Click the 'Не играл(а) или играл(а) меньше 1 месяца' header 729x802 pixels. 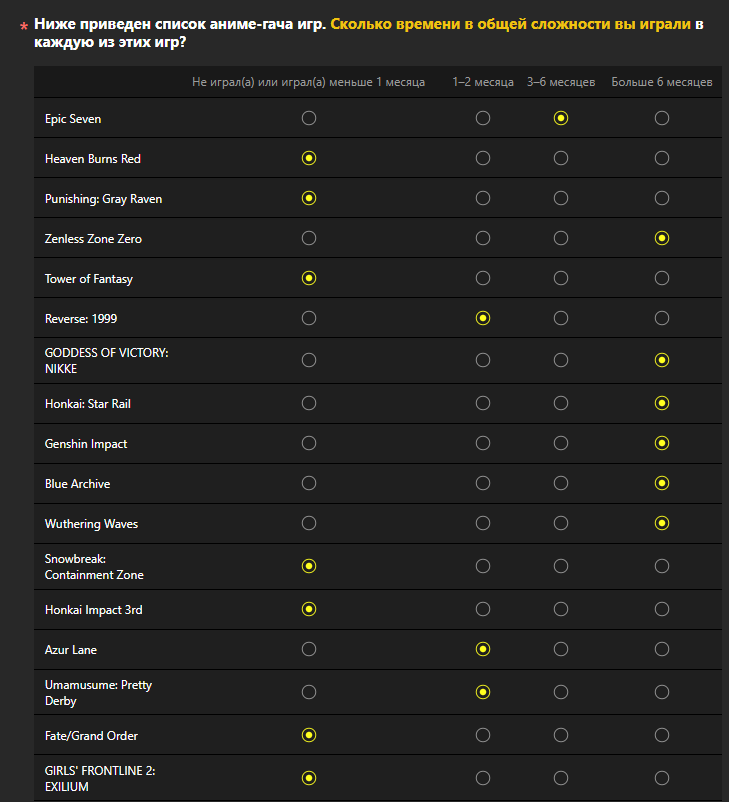click(308, 82)
